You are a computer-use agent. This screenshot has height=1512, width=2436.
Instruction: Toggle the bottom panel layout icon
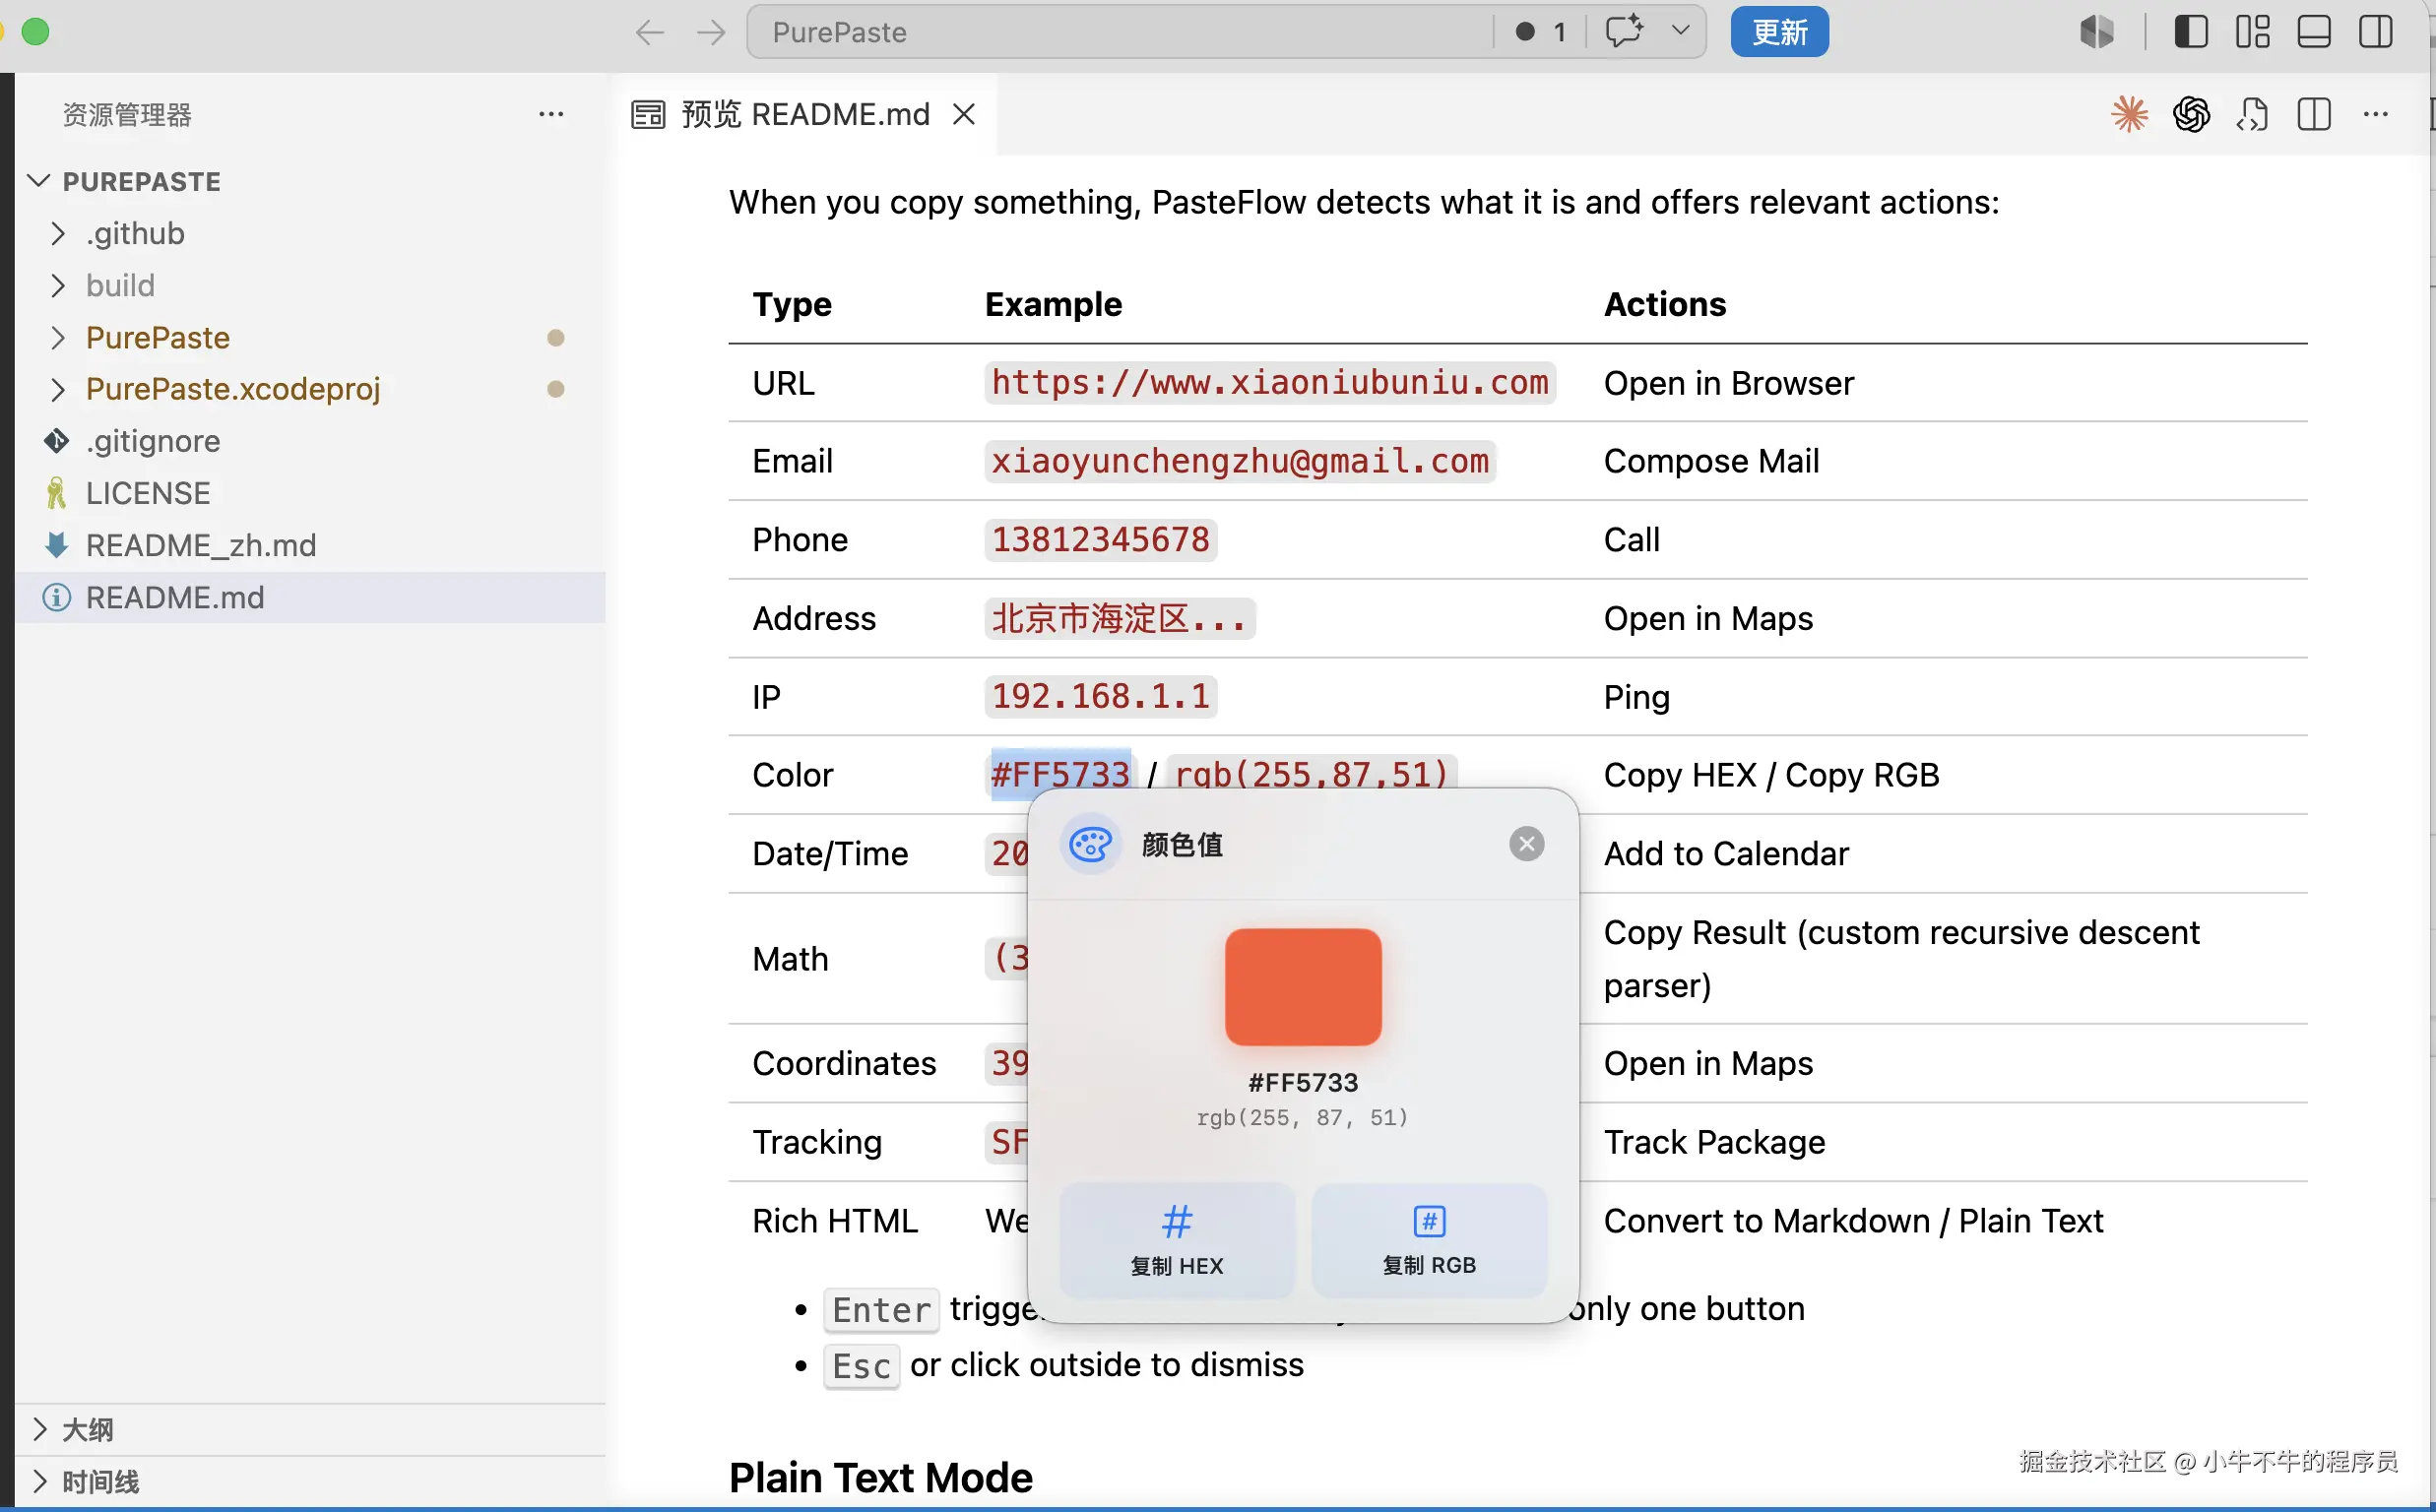click(x=2313, y=32)
